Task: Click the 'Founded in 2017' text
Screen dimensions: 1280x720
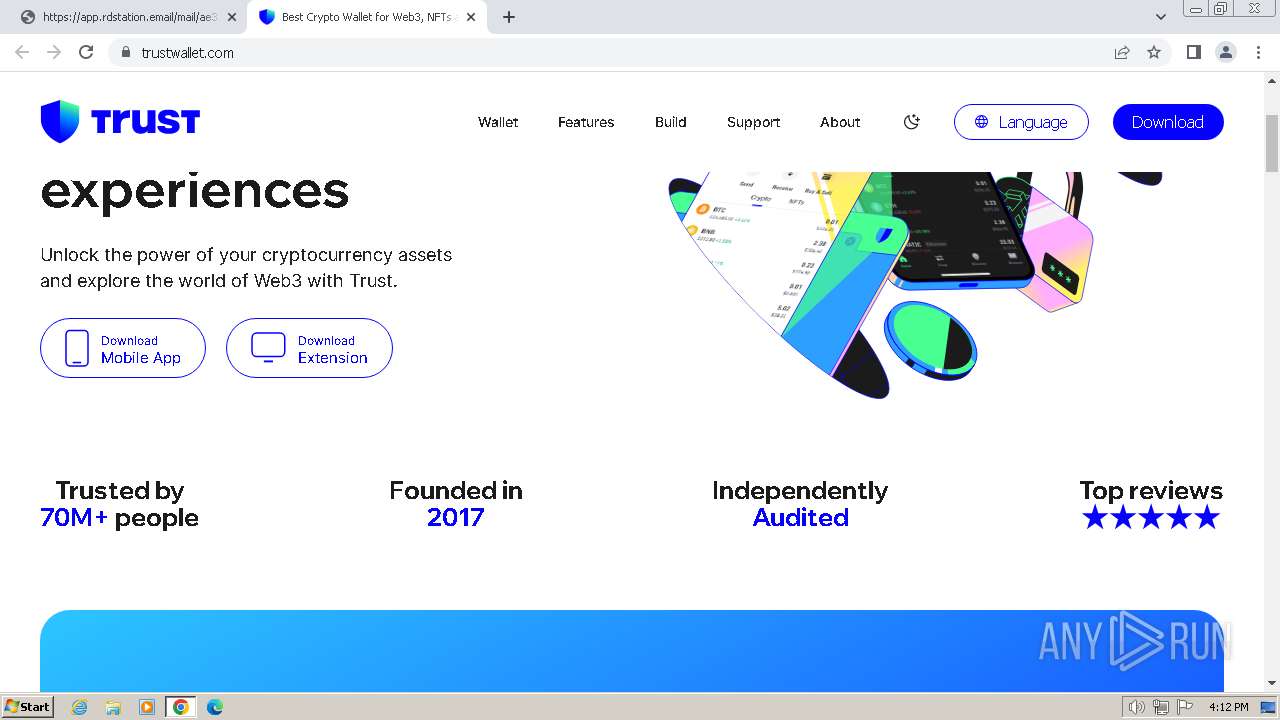Action: pyautogui.click(x=456, y=504)
